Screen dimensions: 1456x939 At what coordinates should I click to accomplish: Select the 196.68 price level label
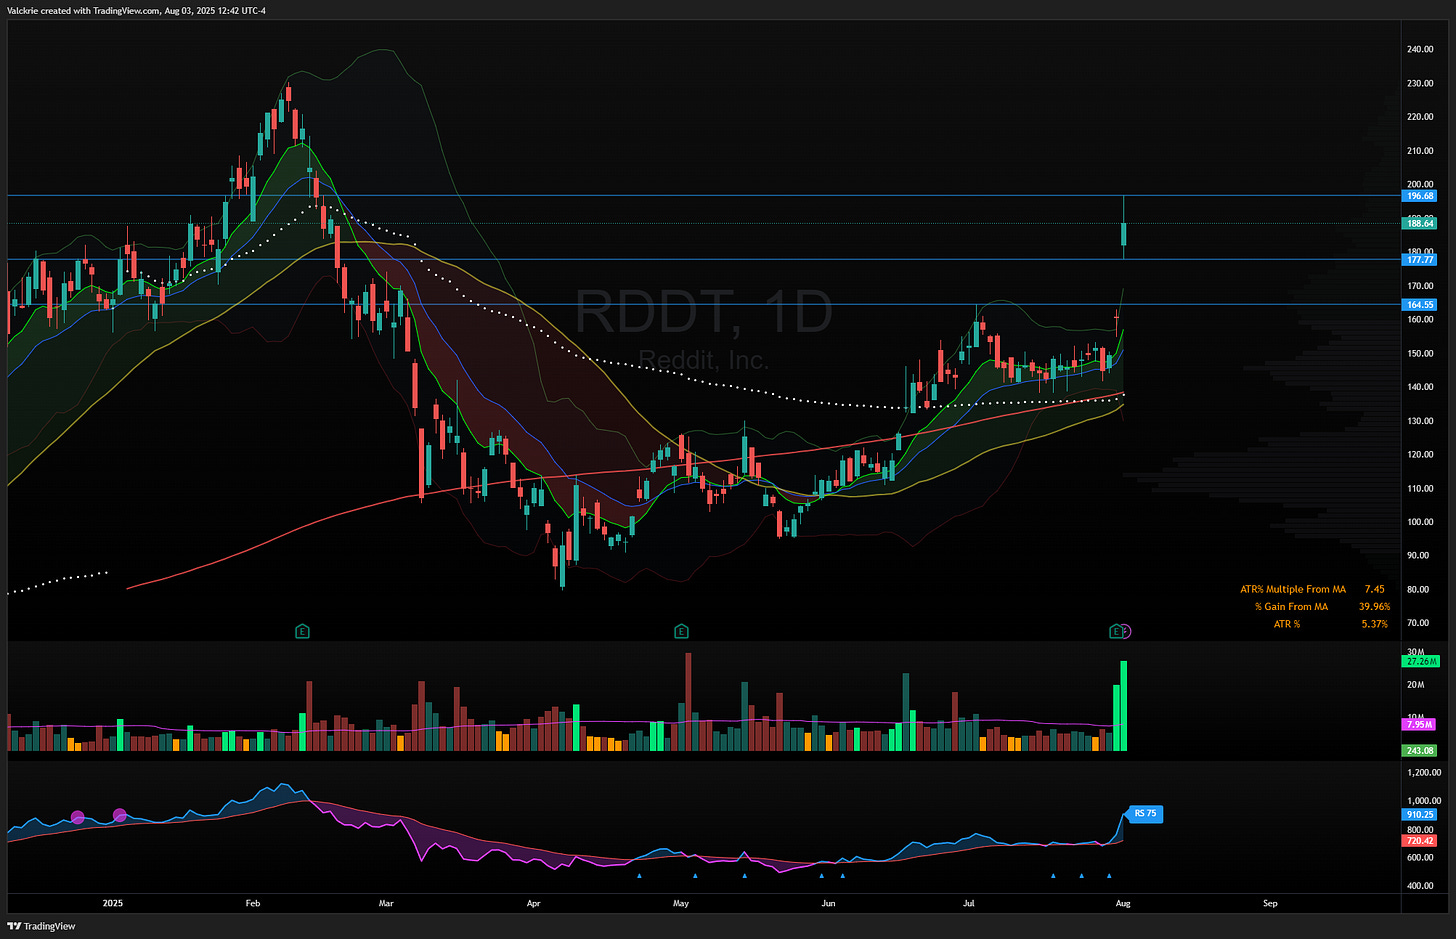coord(1420,196)
